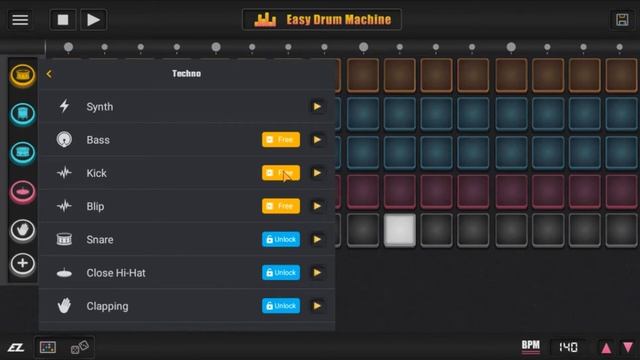Select the white clap track icon
This screenshot has width=640, height=360.
23,230
